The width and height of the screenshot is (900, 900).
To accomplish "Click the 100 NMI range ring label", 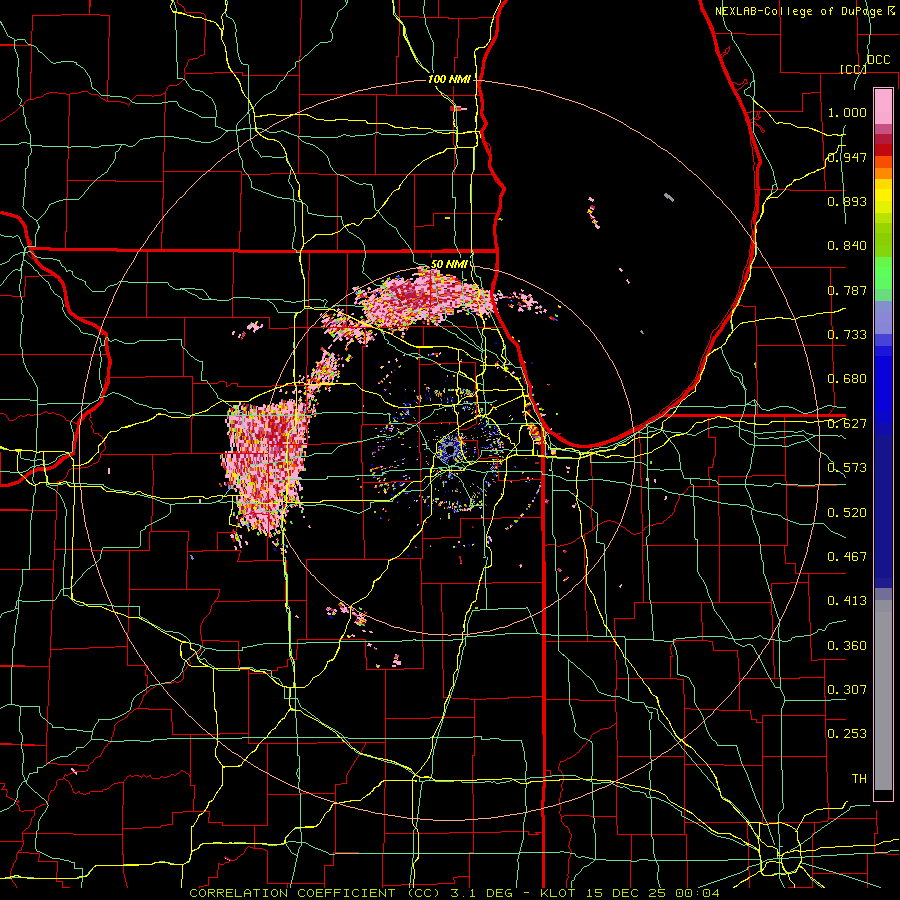I will click(x=449, y=79).
